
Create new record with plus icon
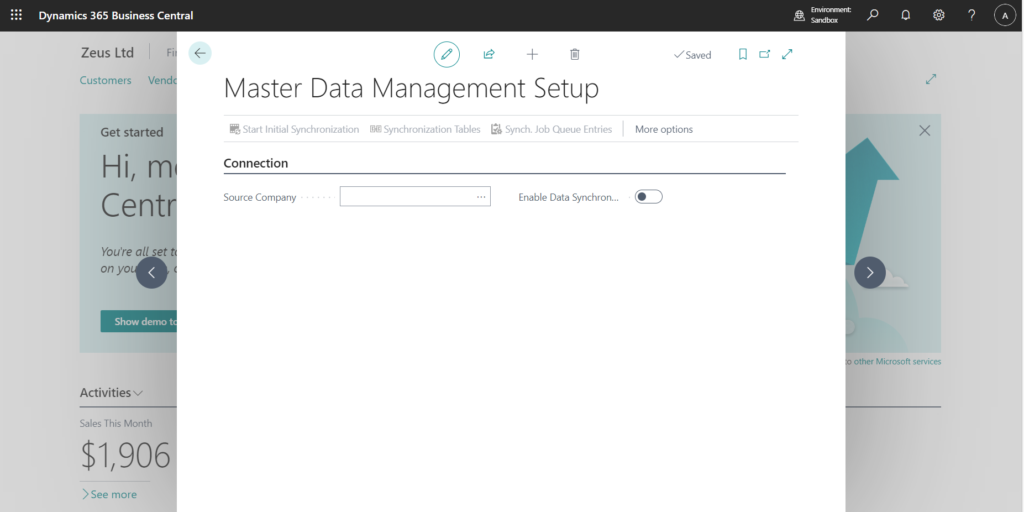pyautogui.click(x=532, y=54)
